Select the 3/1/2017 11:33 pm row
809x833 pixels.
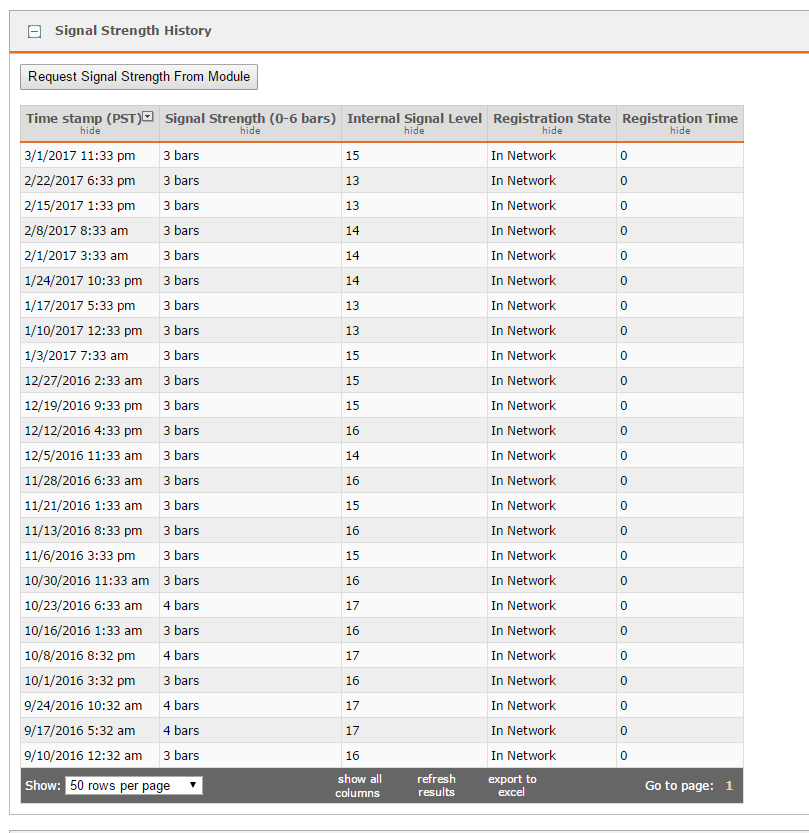pyautogui.click(x=80, y=156)
